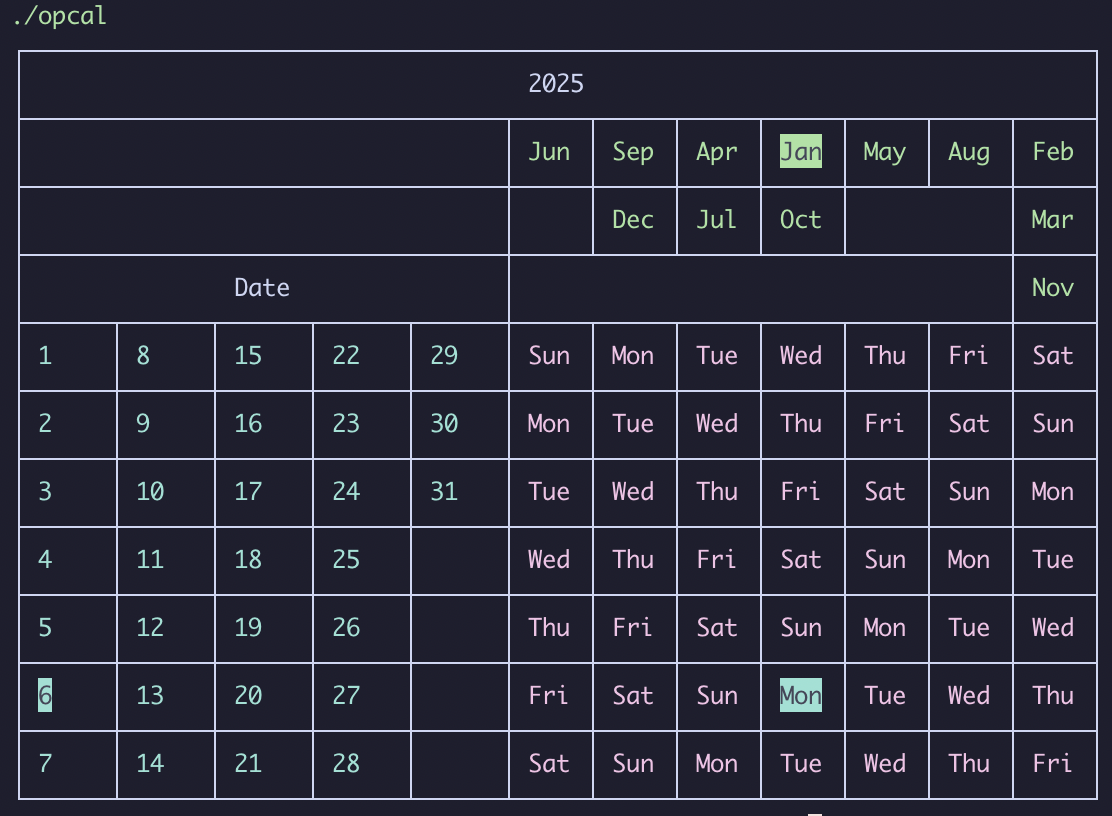Image resolution: width=1112 pixels, height=816 pixels.
Task: Select the Sep month cell
Action: pyautogui.click(x=633, y=152)
